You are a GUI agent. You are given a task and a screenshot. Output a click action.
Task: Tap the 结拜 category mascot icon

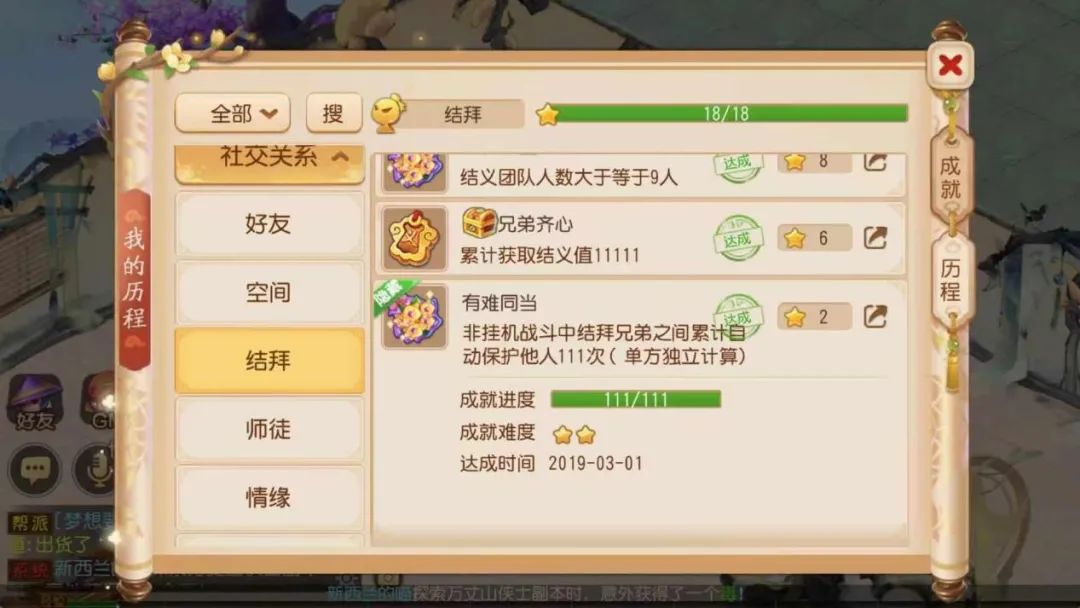pos(389,113)
